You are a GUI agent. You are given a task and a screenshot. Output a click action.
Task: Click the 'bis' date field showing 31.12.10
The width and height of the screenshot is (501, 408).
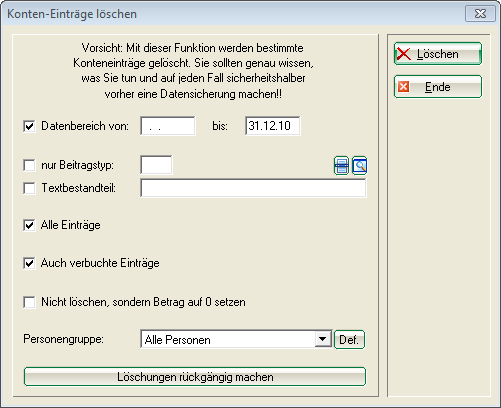point(273,126)
